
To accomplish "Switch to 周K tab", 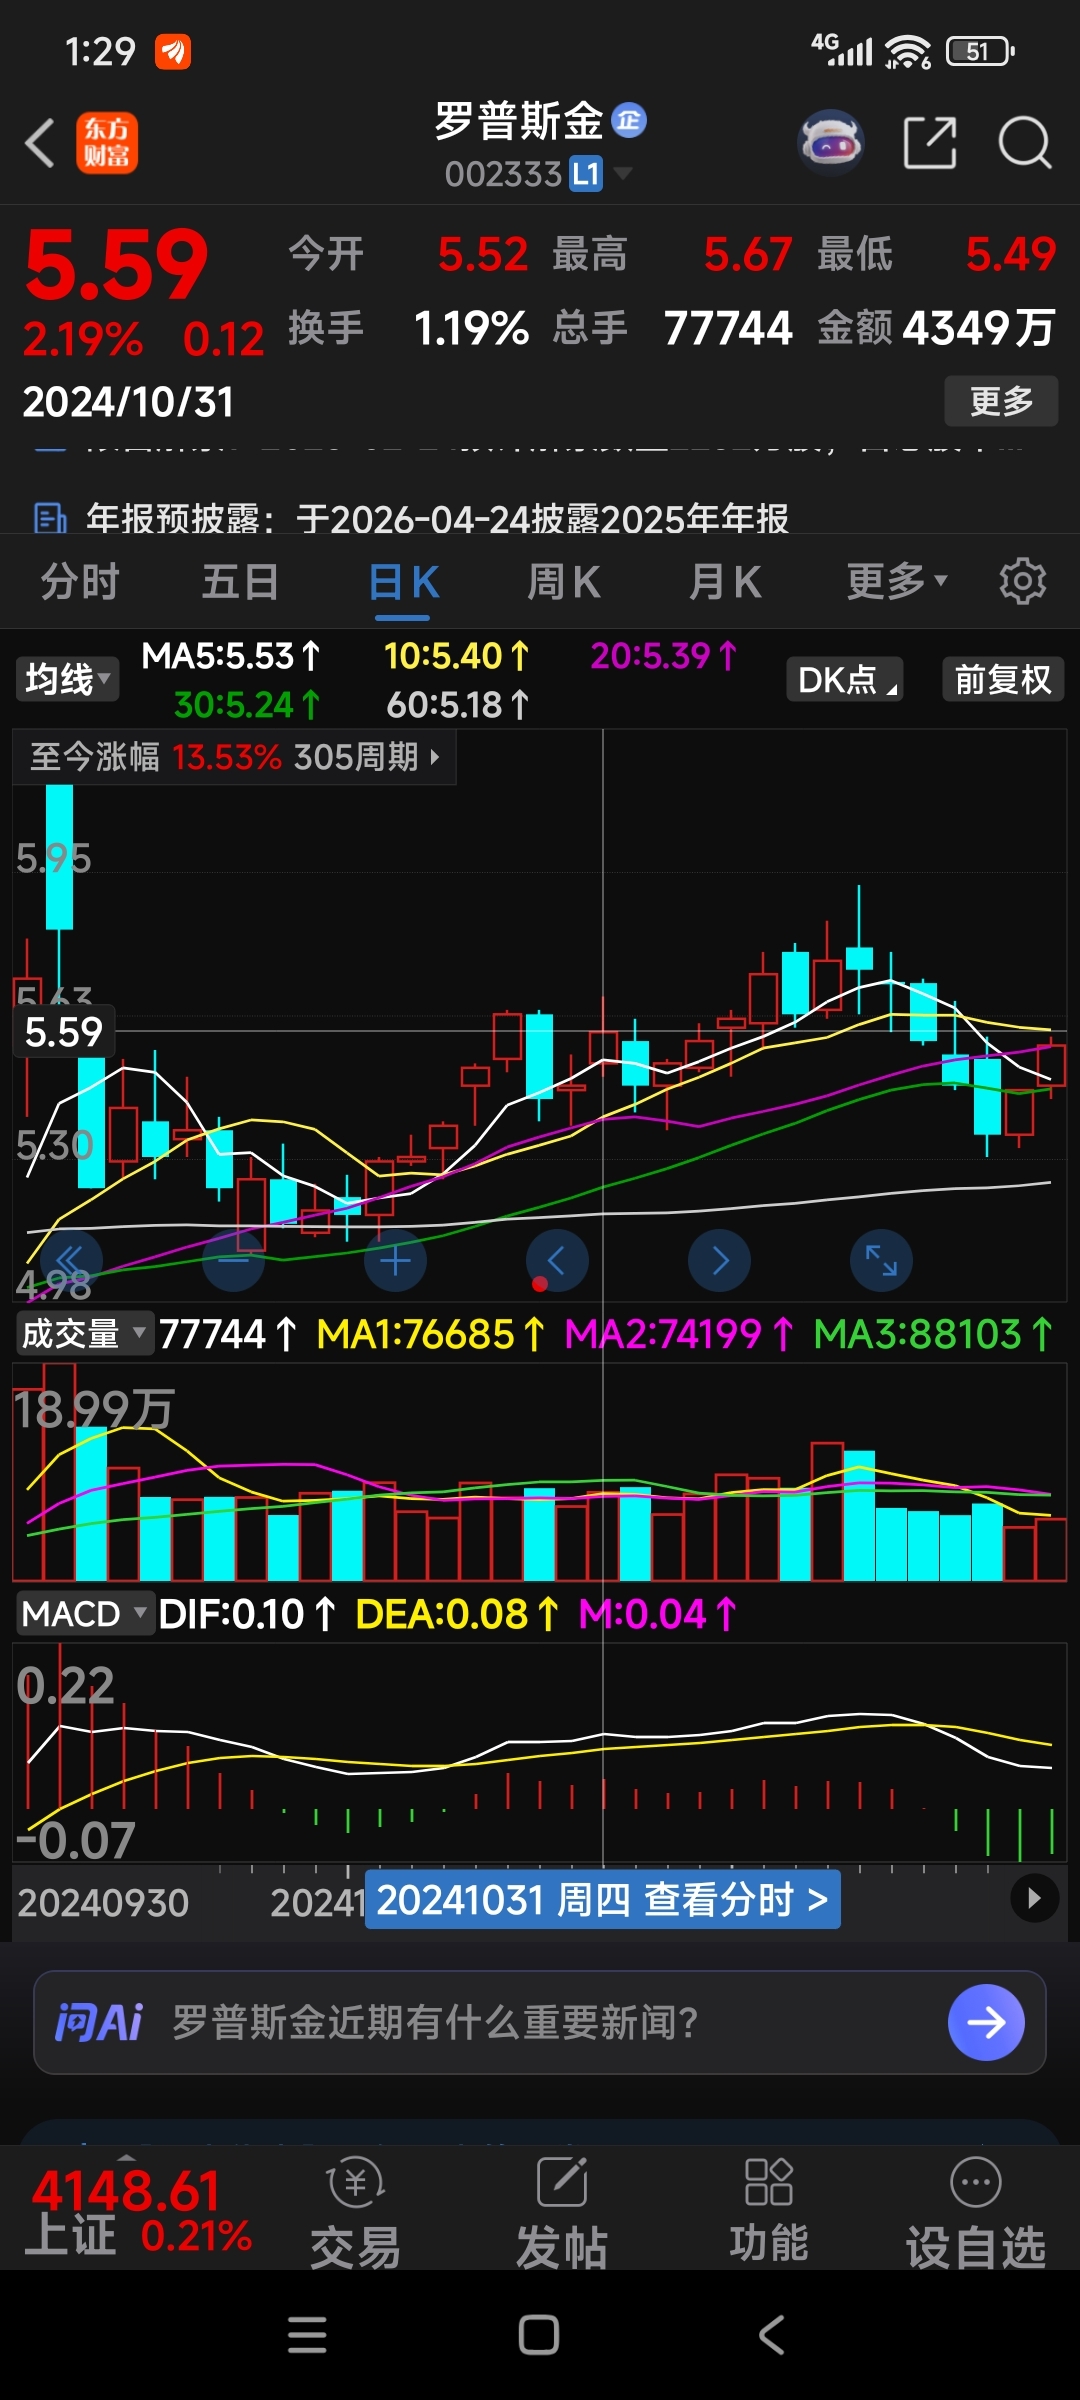I will [x=564, y=581].
